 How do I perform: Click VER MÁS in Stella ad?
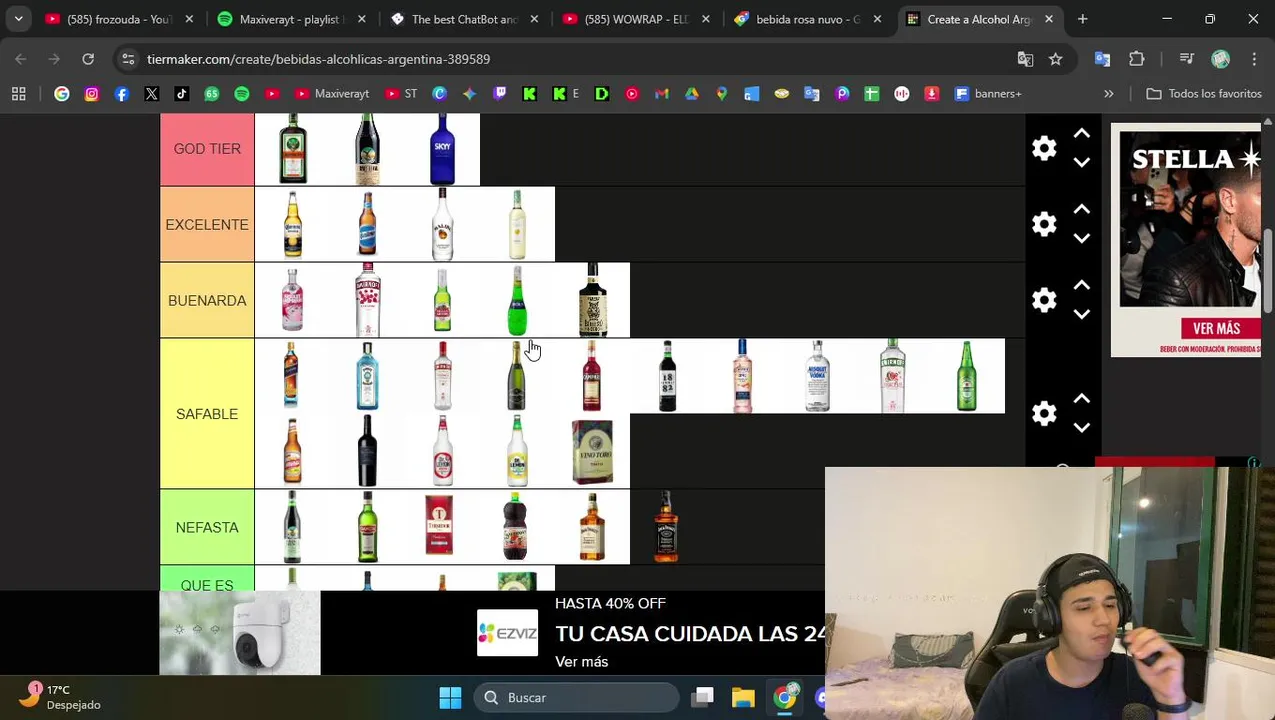point(1216,328)
